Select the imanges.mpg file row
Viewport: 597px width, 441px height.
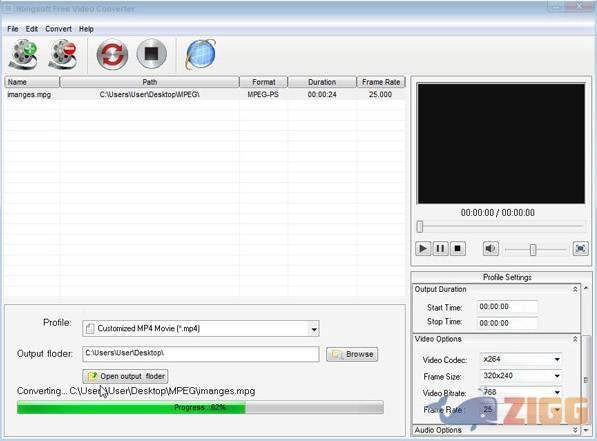(205, 94)
